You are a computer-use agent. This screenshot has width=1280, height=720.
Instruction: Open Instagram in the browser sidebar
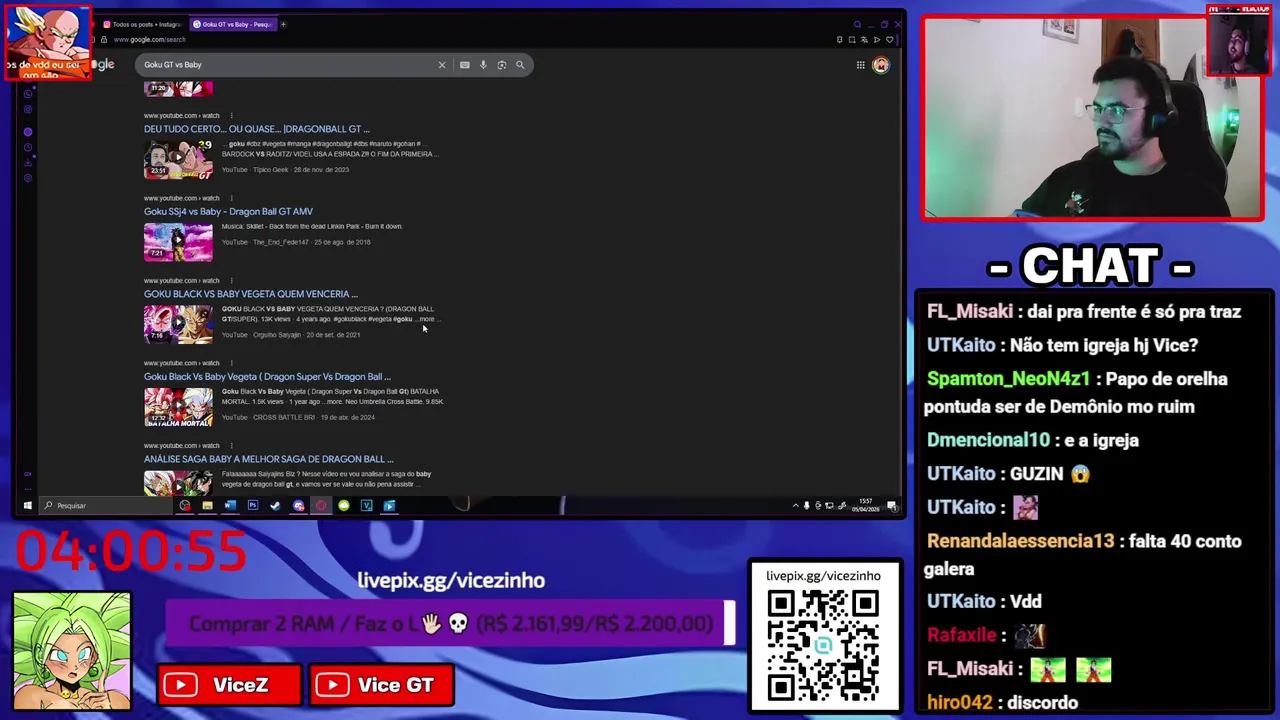[x=28, y=109]
